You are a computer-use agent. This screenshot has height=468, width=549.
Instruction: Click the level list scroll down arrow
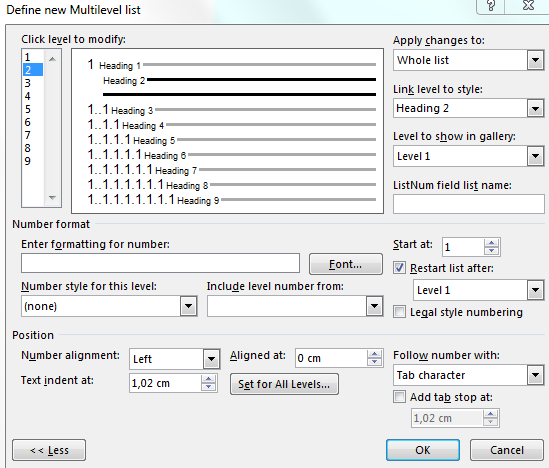click(53, 198)
